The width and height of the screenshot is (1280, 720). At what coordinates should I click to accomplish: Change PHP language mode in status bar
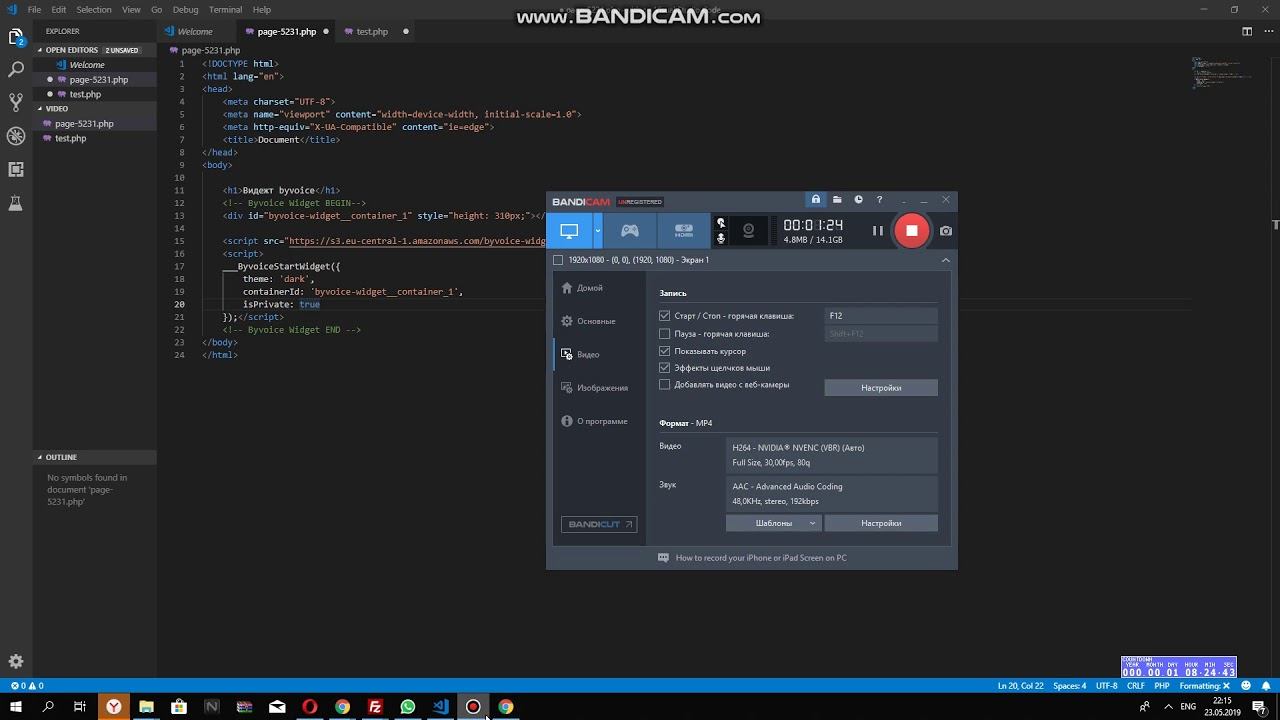[x=1162, y=686]
